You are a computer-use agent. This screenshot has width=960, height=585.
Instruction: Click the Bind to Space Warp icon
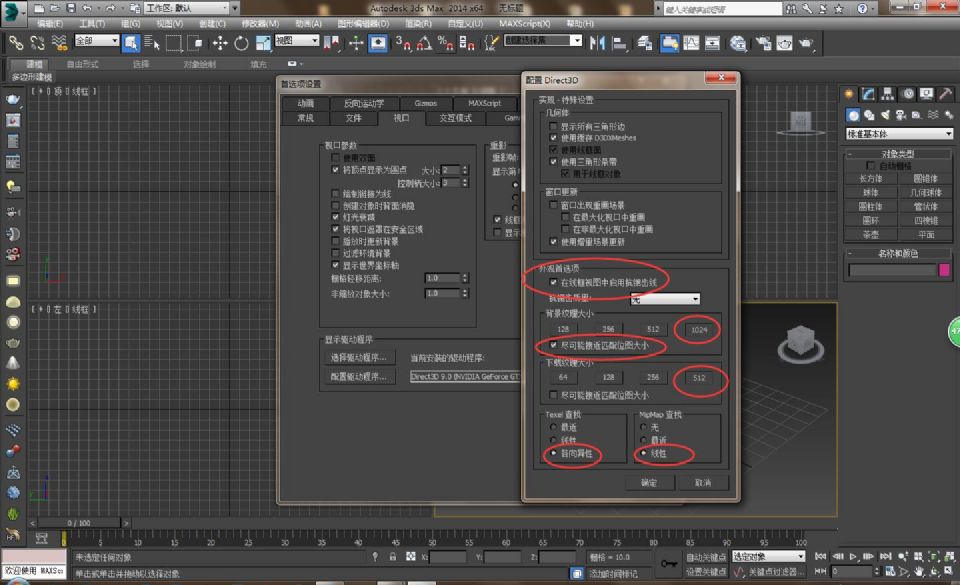coord(59,43)
